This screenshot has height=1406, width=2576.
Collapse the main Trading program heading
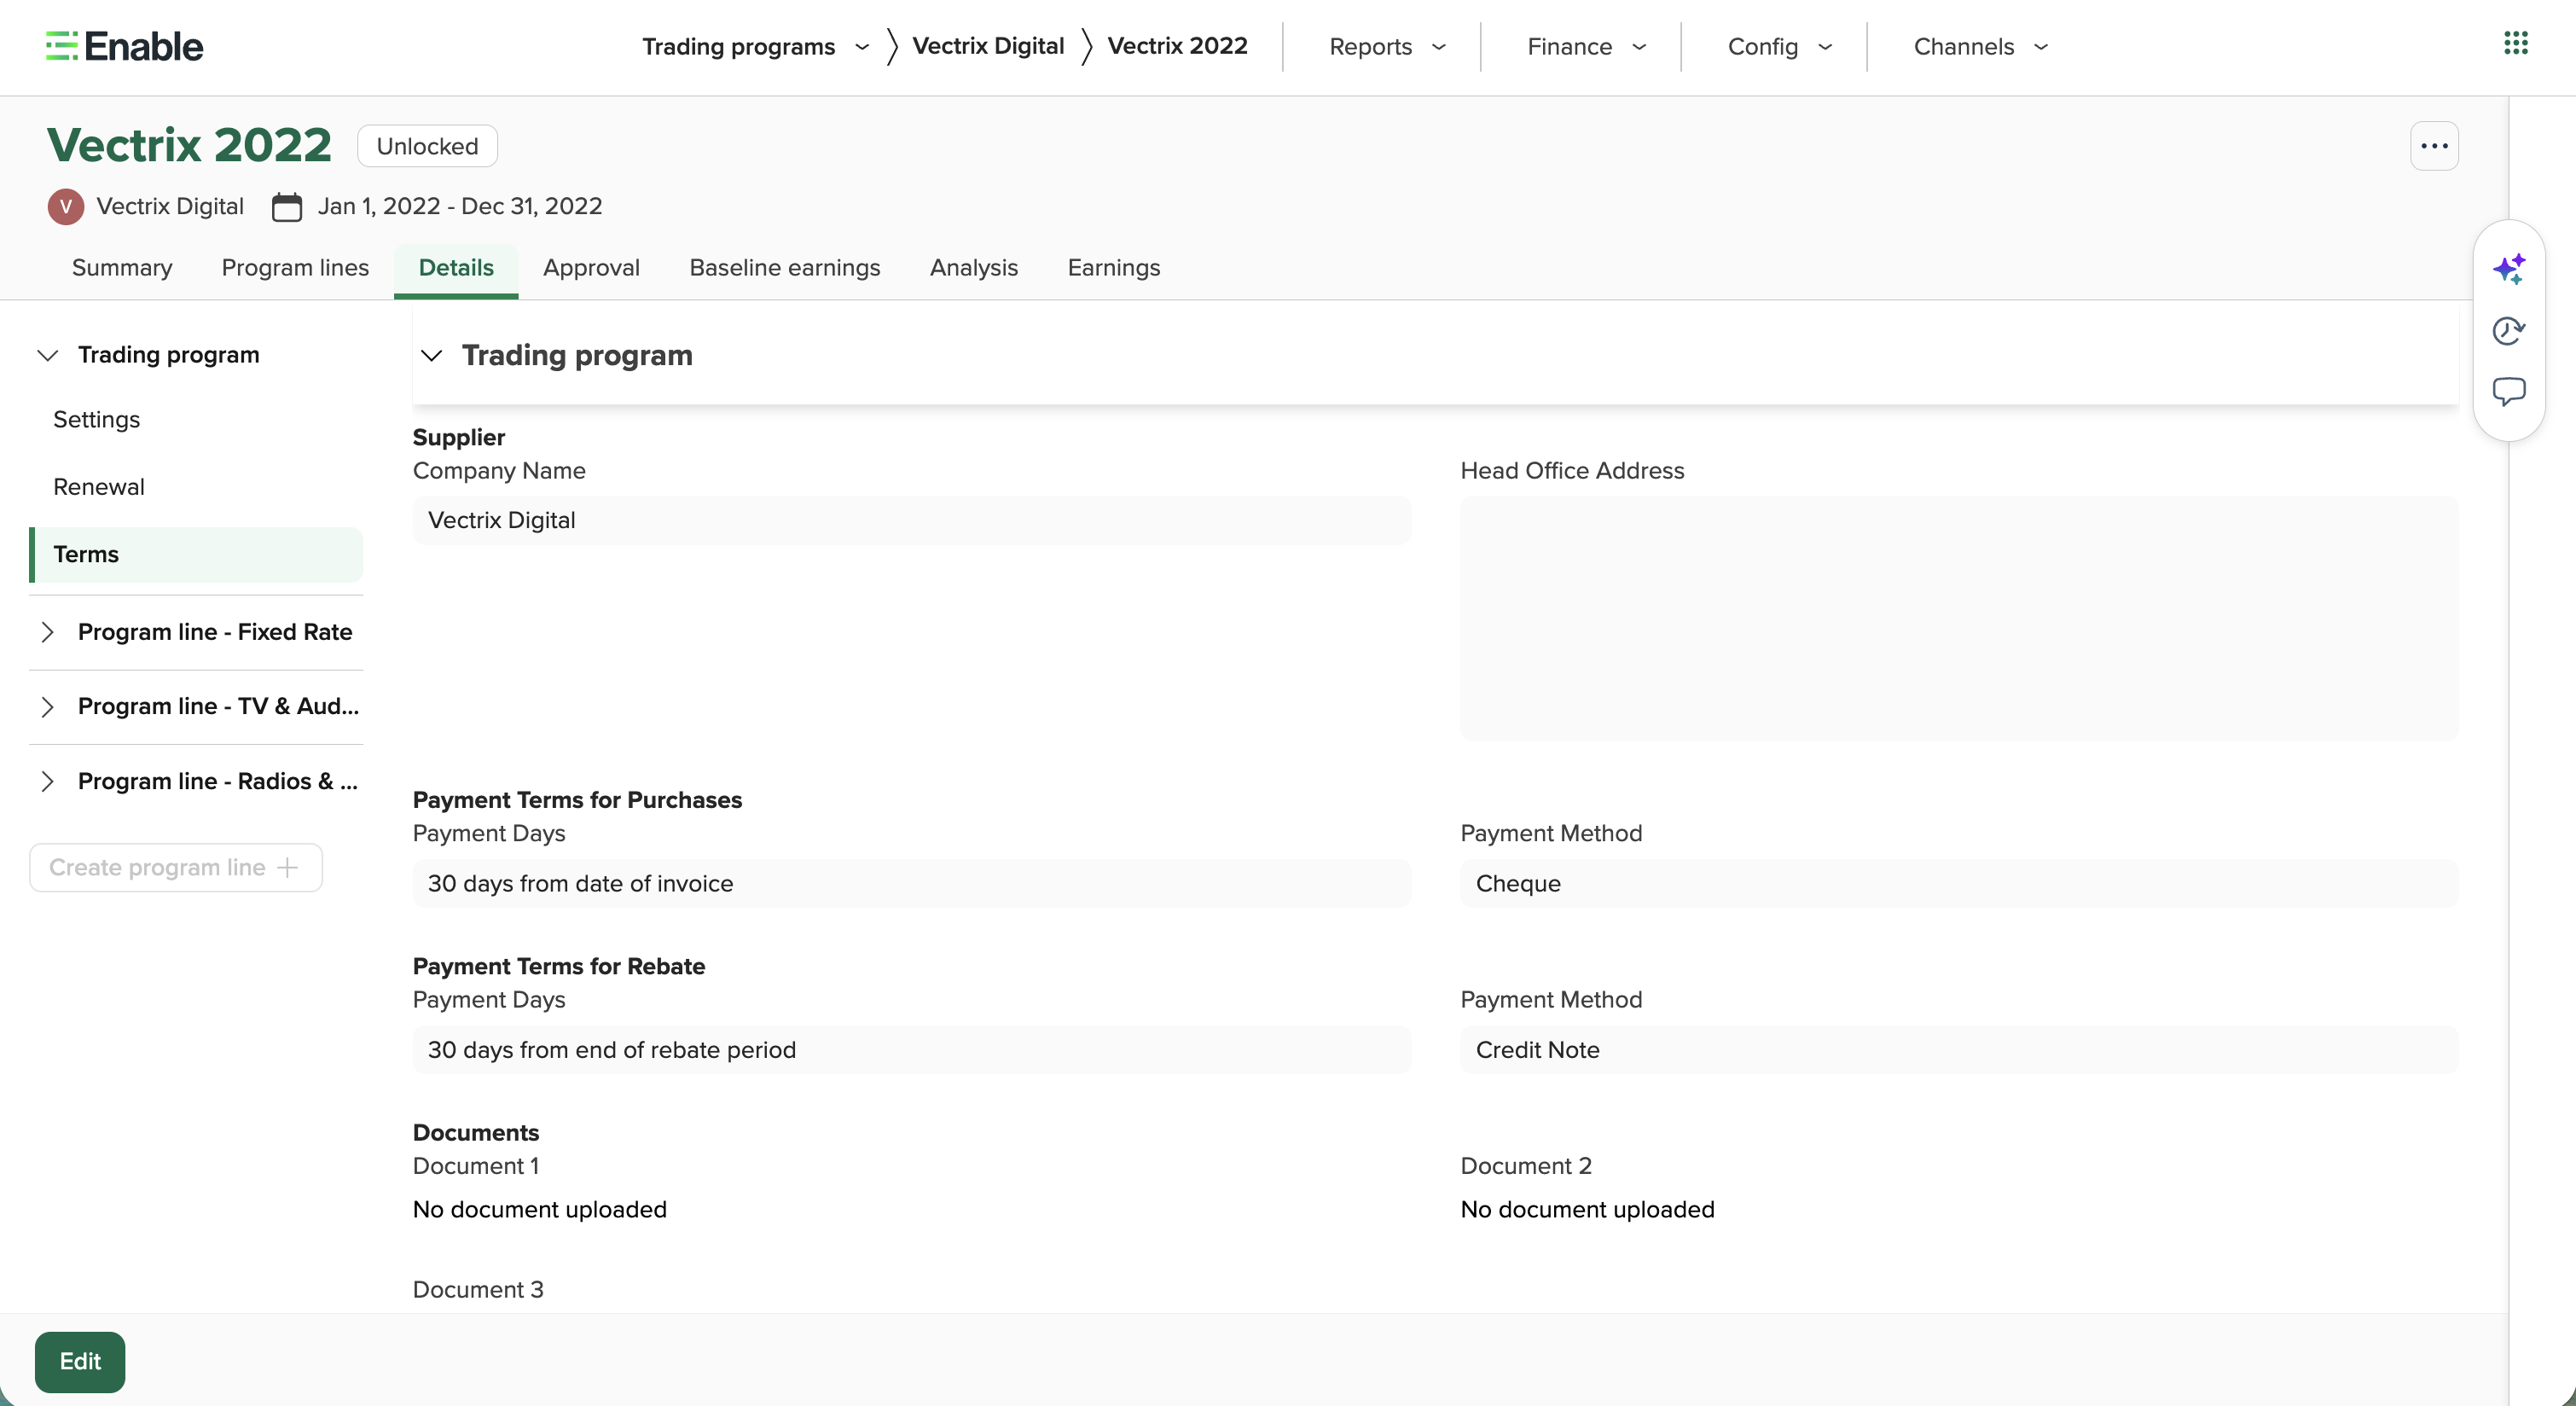(431, 355)
